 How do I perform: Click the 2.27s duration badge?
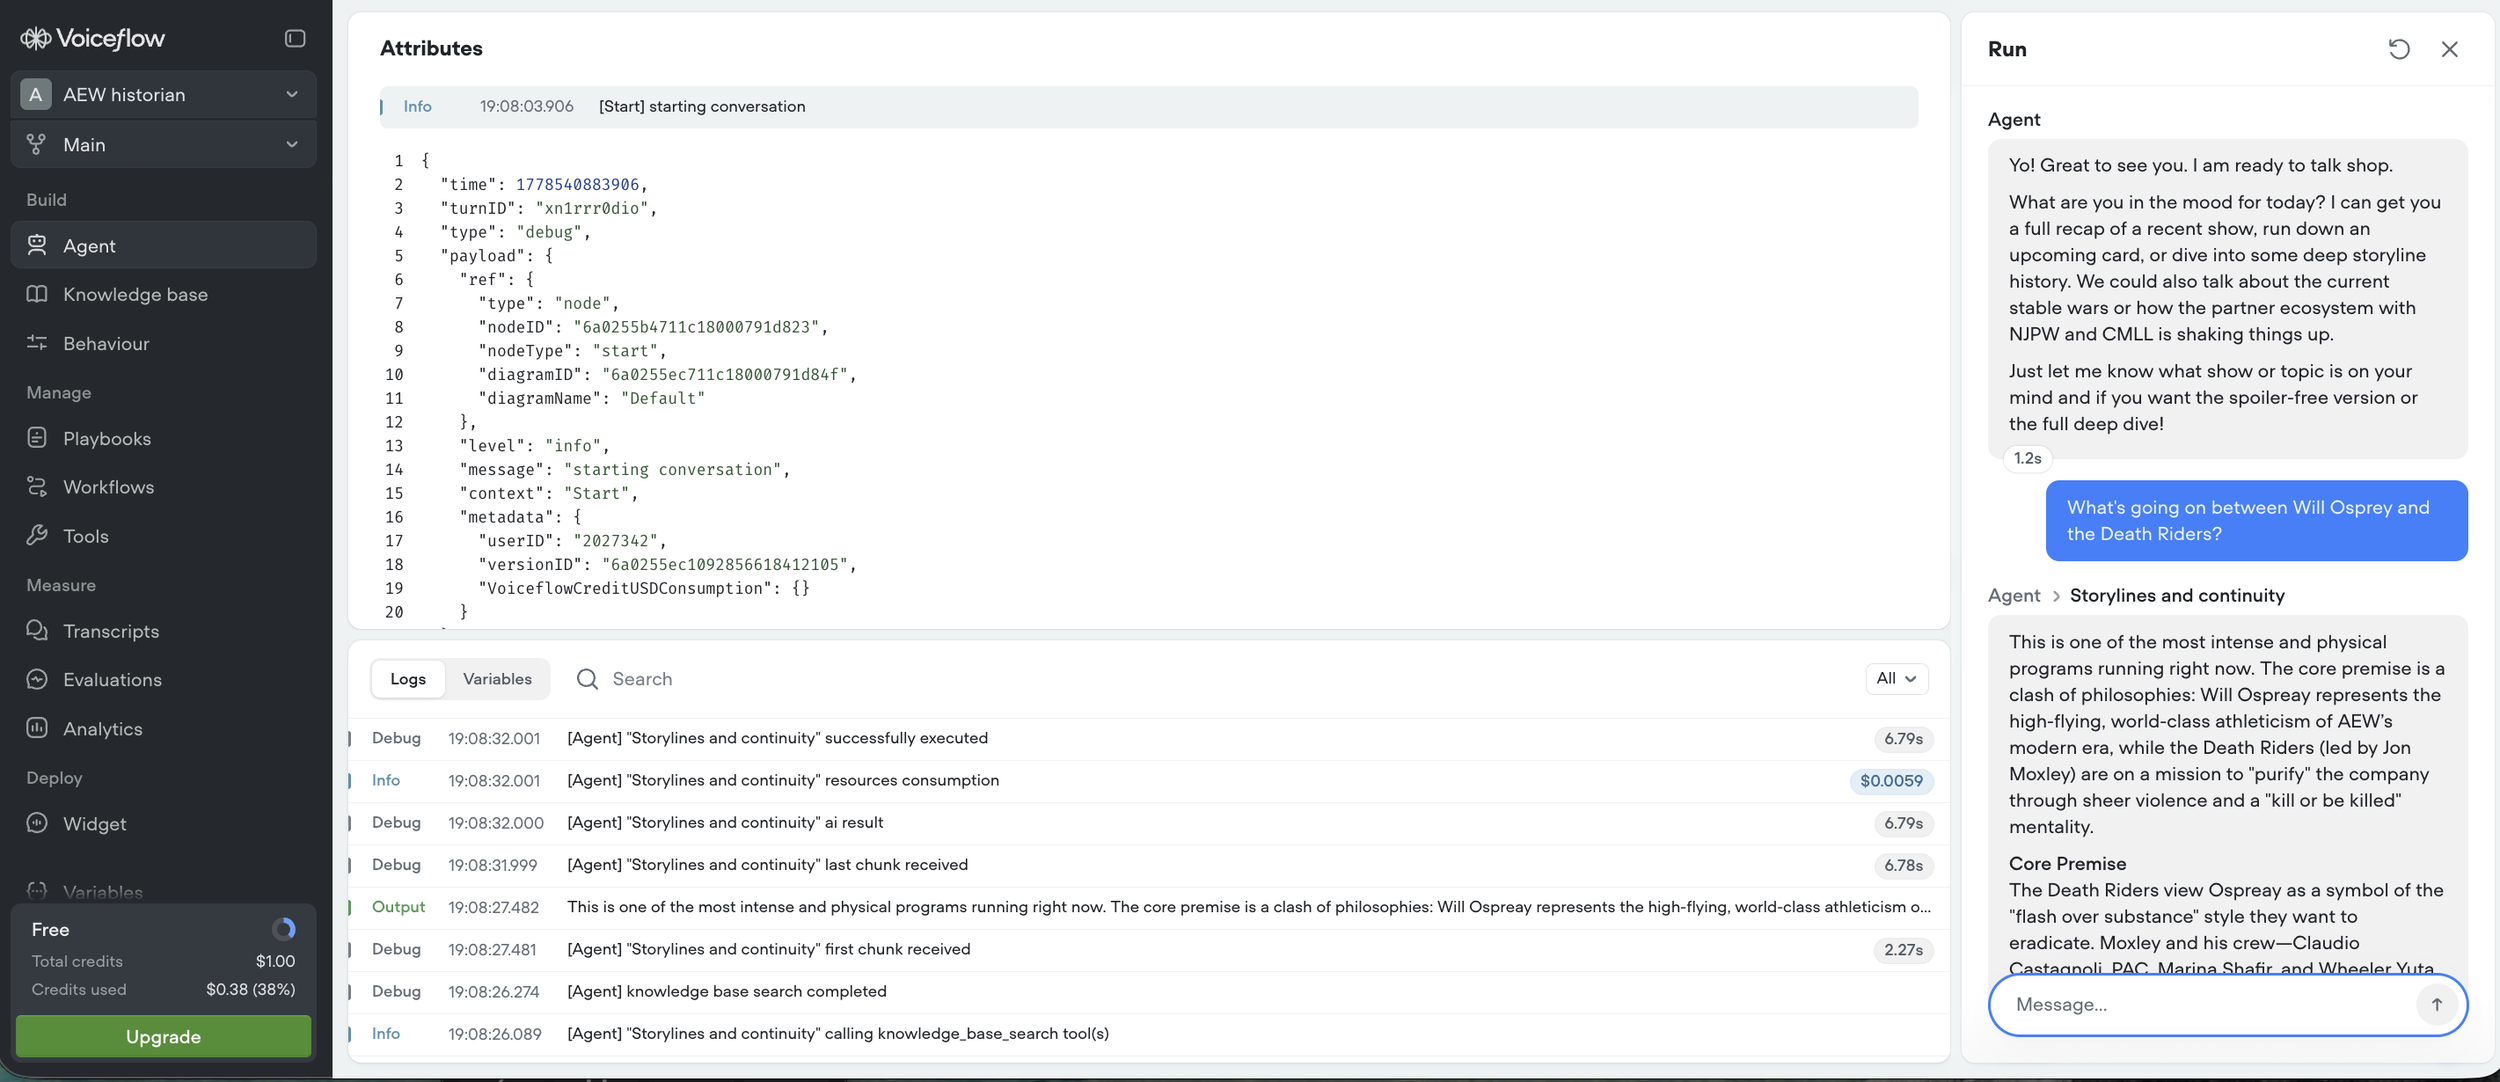[1903, 950]
